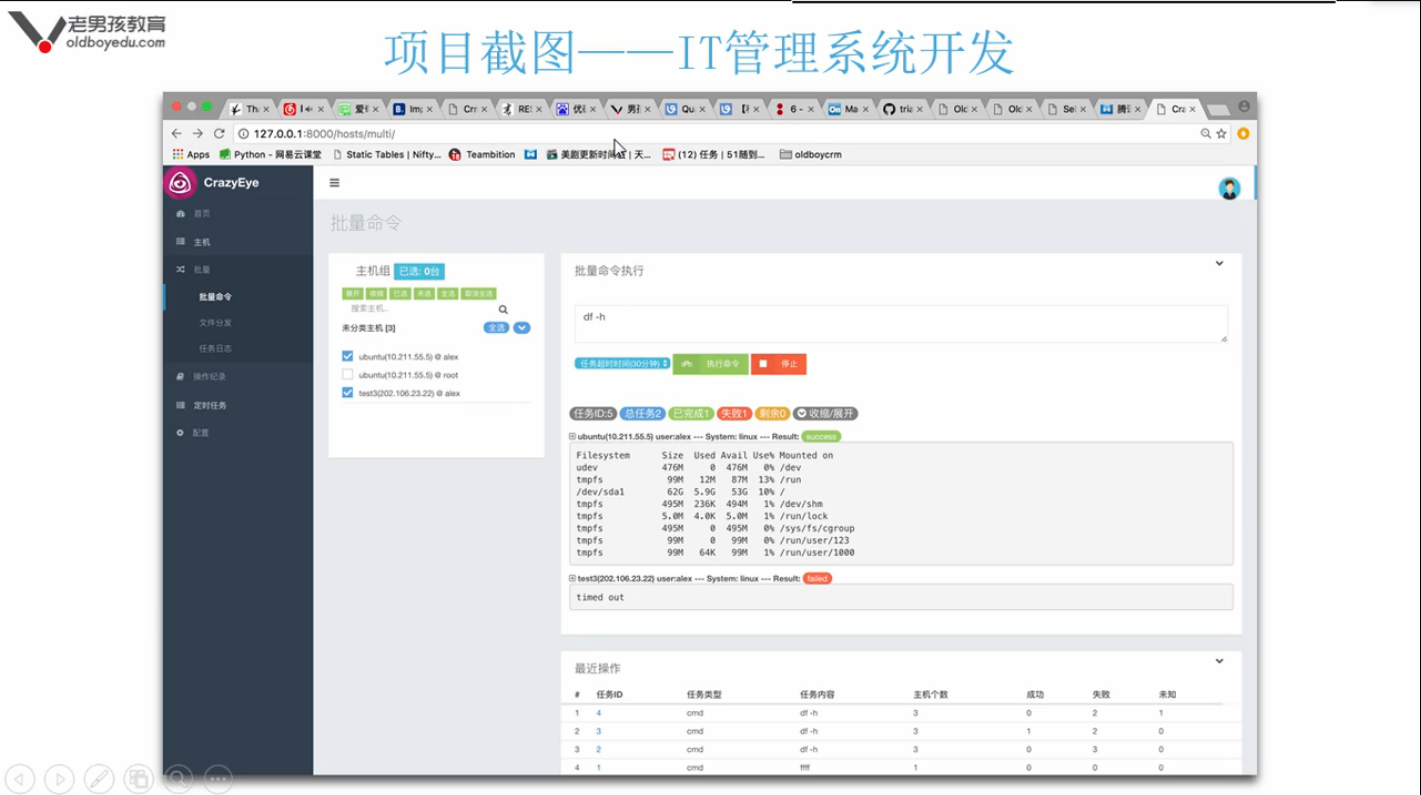Open the oldboycrm bookmark folder
Viewport: 1421px width, 795px height.
tap(810, 155)
